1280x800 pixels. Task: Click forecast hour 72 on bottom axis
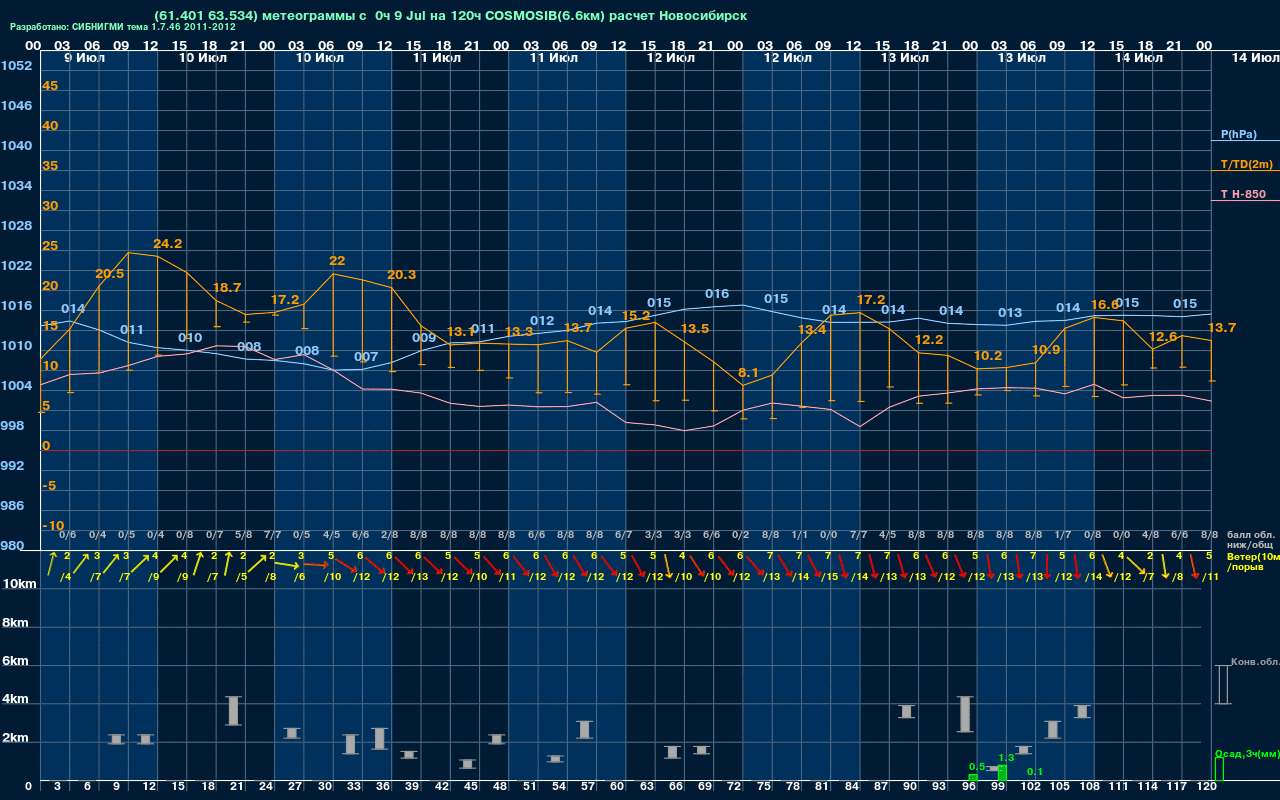734,788
